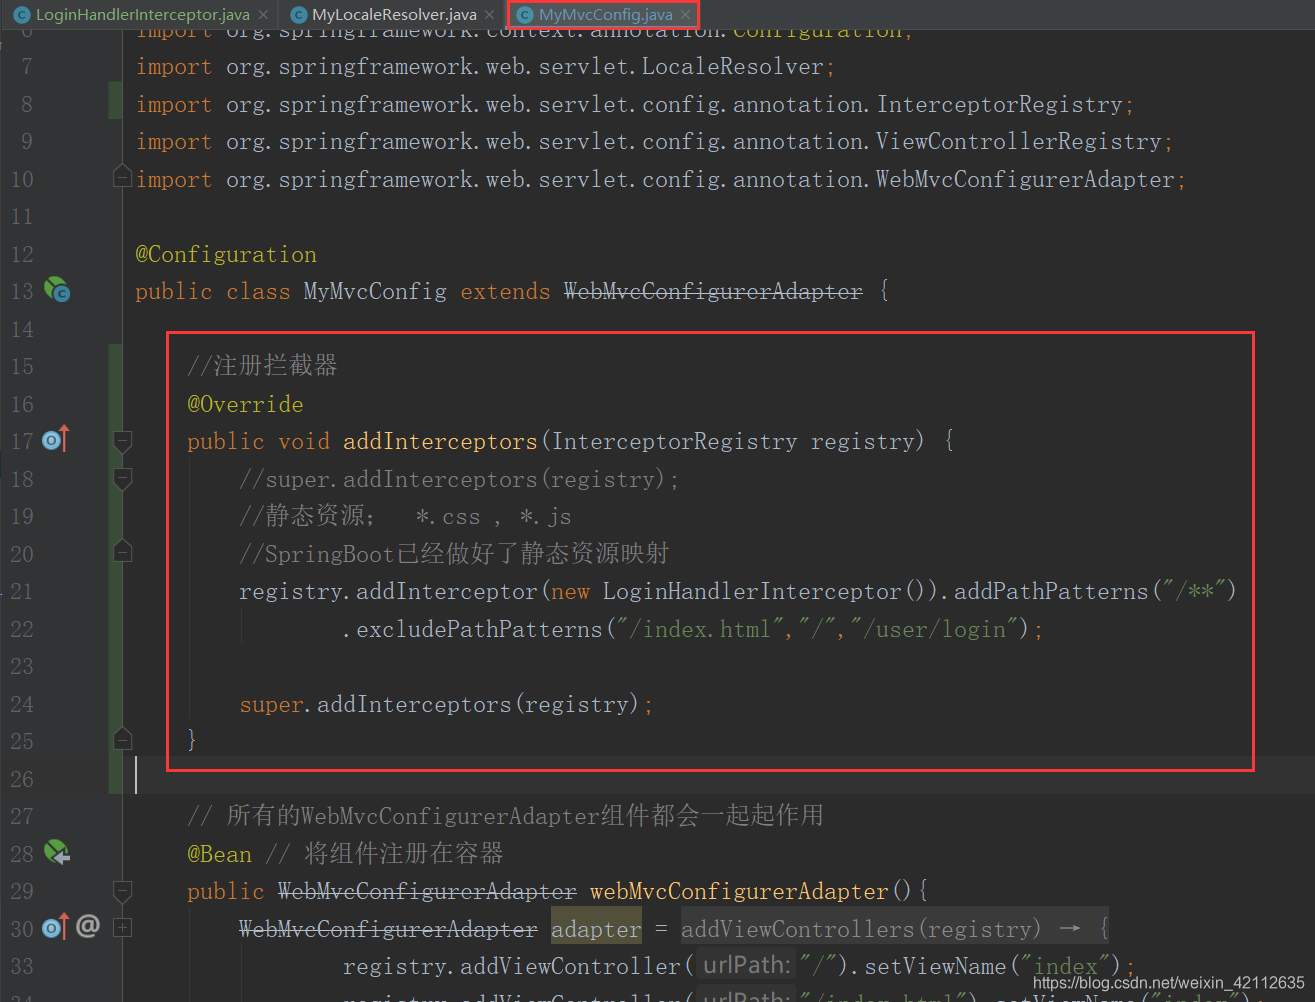This screenshot has height=1002, width=1315.
Task: Click the SpringBoot static resources comment on line 20
Action: pos(454,554)
